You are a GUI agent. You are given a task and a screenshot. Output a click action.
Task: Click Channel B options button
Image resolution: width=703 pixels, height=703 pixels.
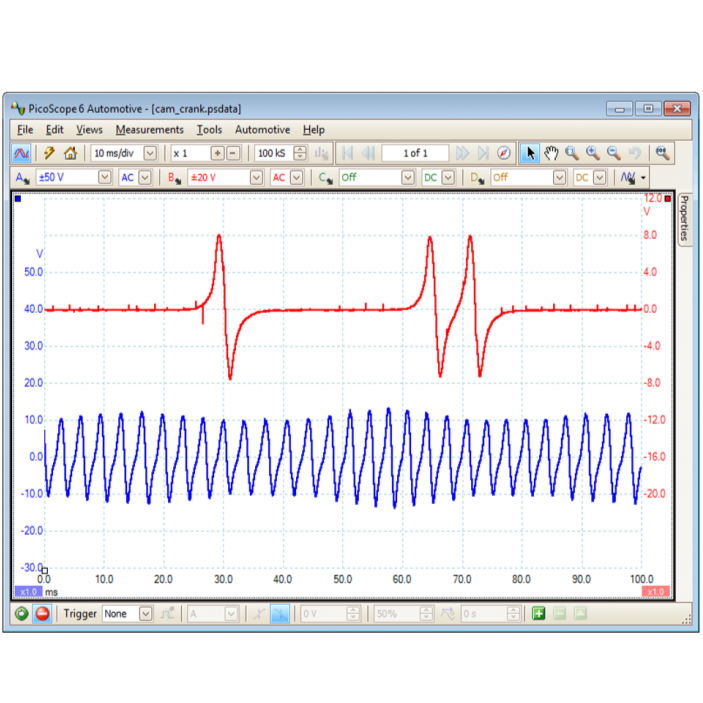pyautogui.click(x=174, y=177)
